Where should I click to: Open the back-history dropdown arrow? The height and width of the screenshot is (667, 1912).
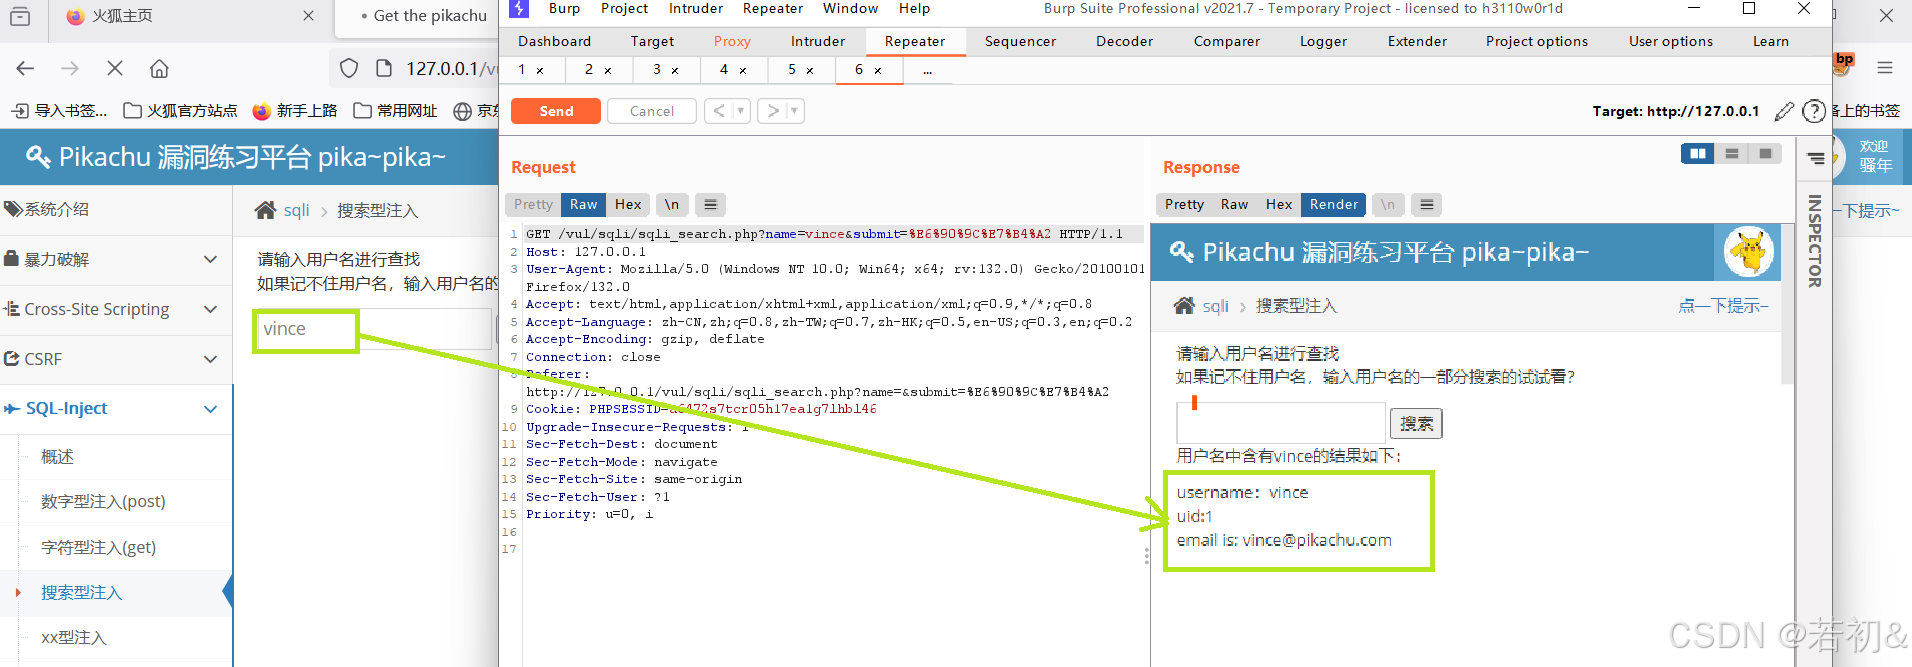(x=742, y=111)
